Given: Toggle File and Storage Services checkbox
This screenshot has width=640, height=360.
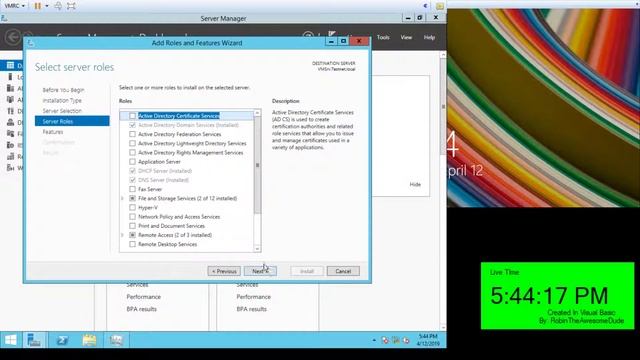Looking at the screenshot, I should 132,198.
